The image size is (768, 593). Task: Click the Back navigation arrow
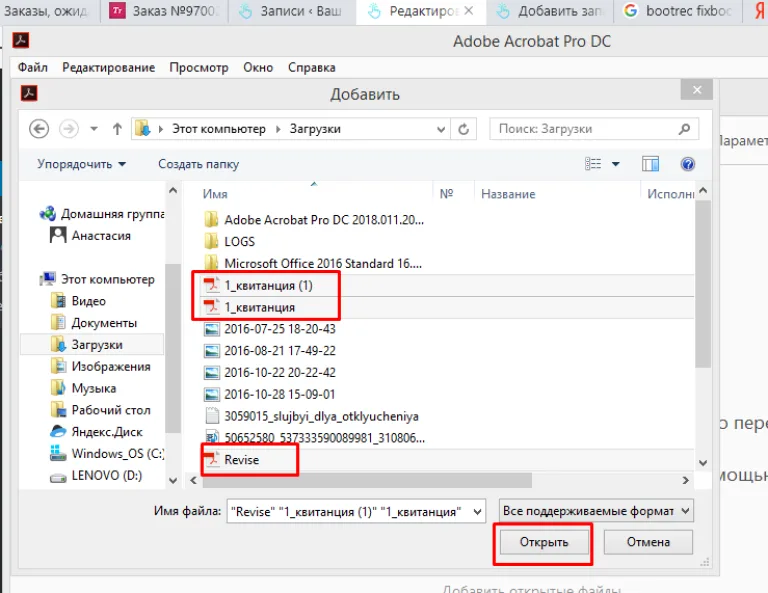(39, 129)
